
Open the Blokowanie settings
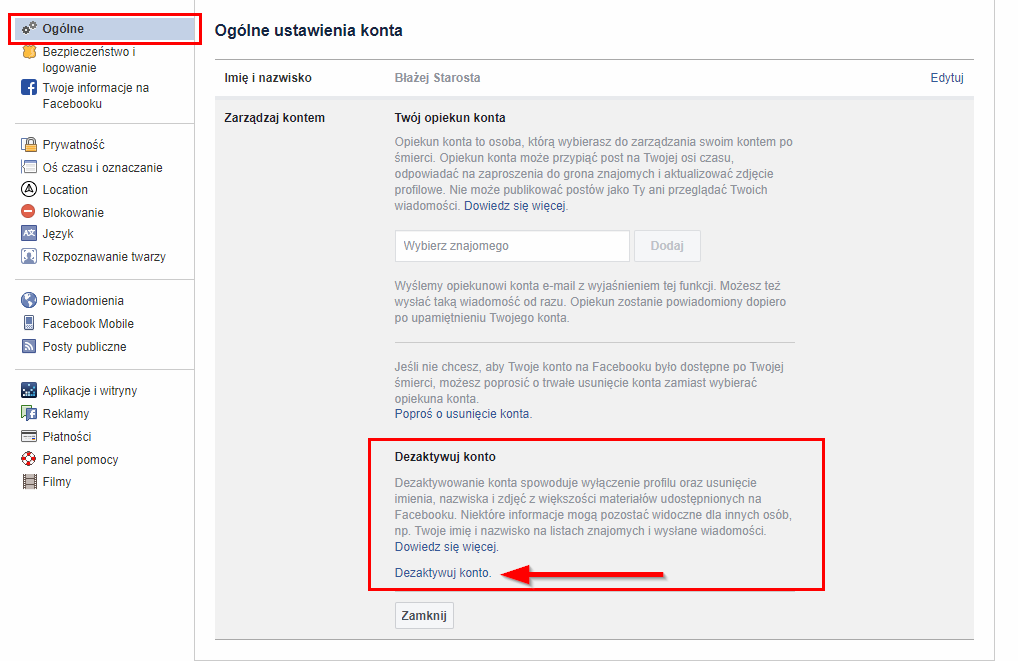(73, 212)
